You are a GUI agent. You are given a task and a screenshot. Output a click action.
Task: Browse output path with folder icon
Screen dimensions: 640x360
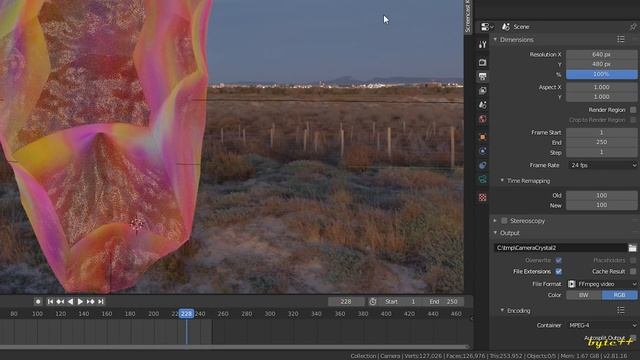(632, 248)
